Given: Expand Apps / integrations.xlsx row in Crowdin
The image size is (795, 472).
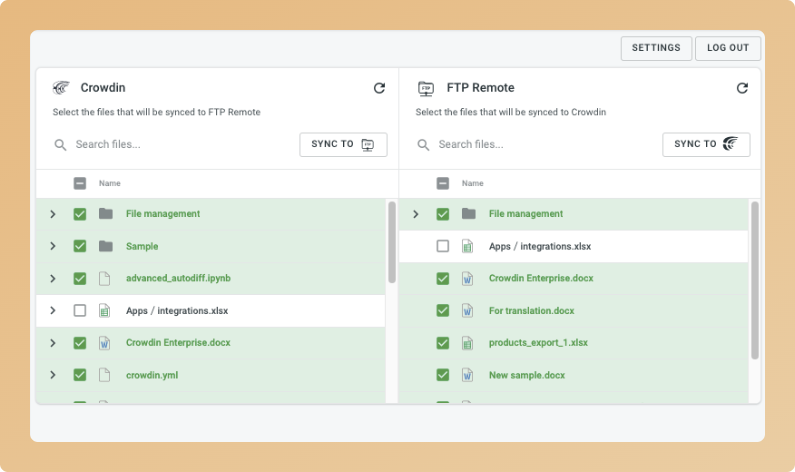Looking at the screenshot, I should pyautogui.click(x=53, y=310).
